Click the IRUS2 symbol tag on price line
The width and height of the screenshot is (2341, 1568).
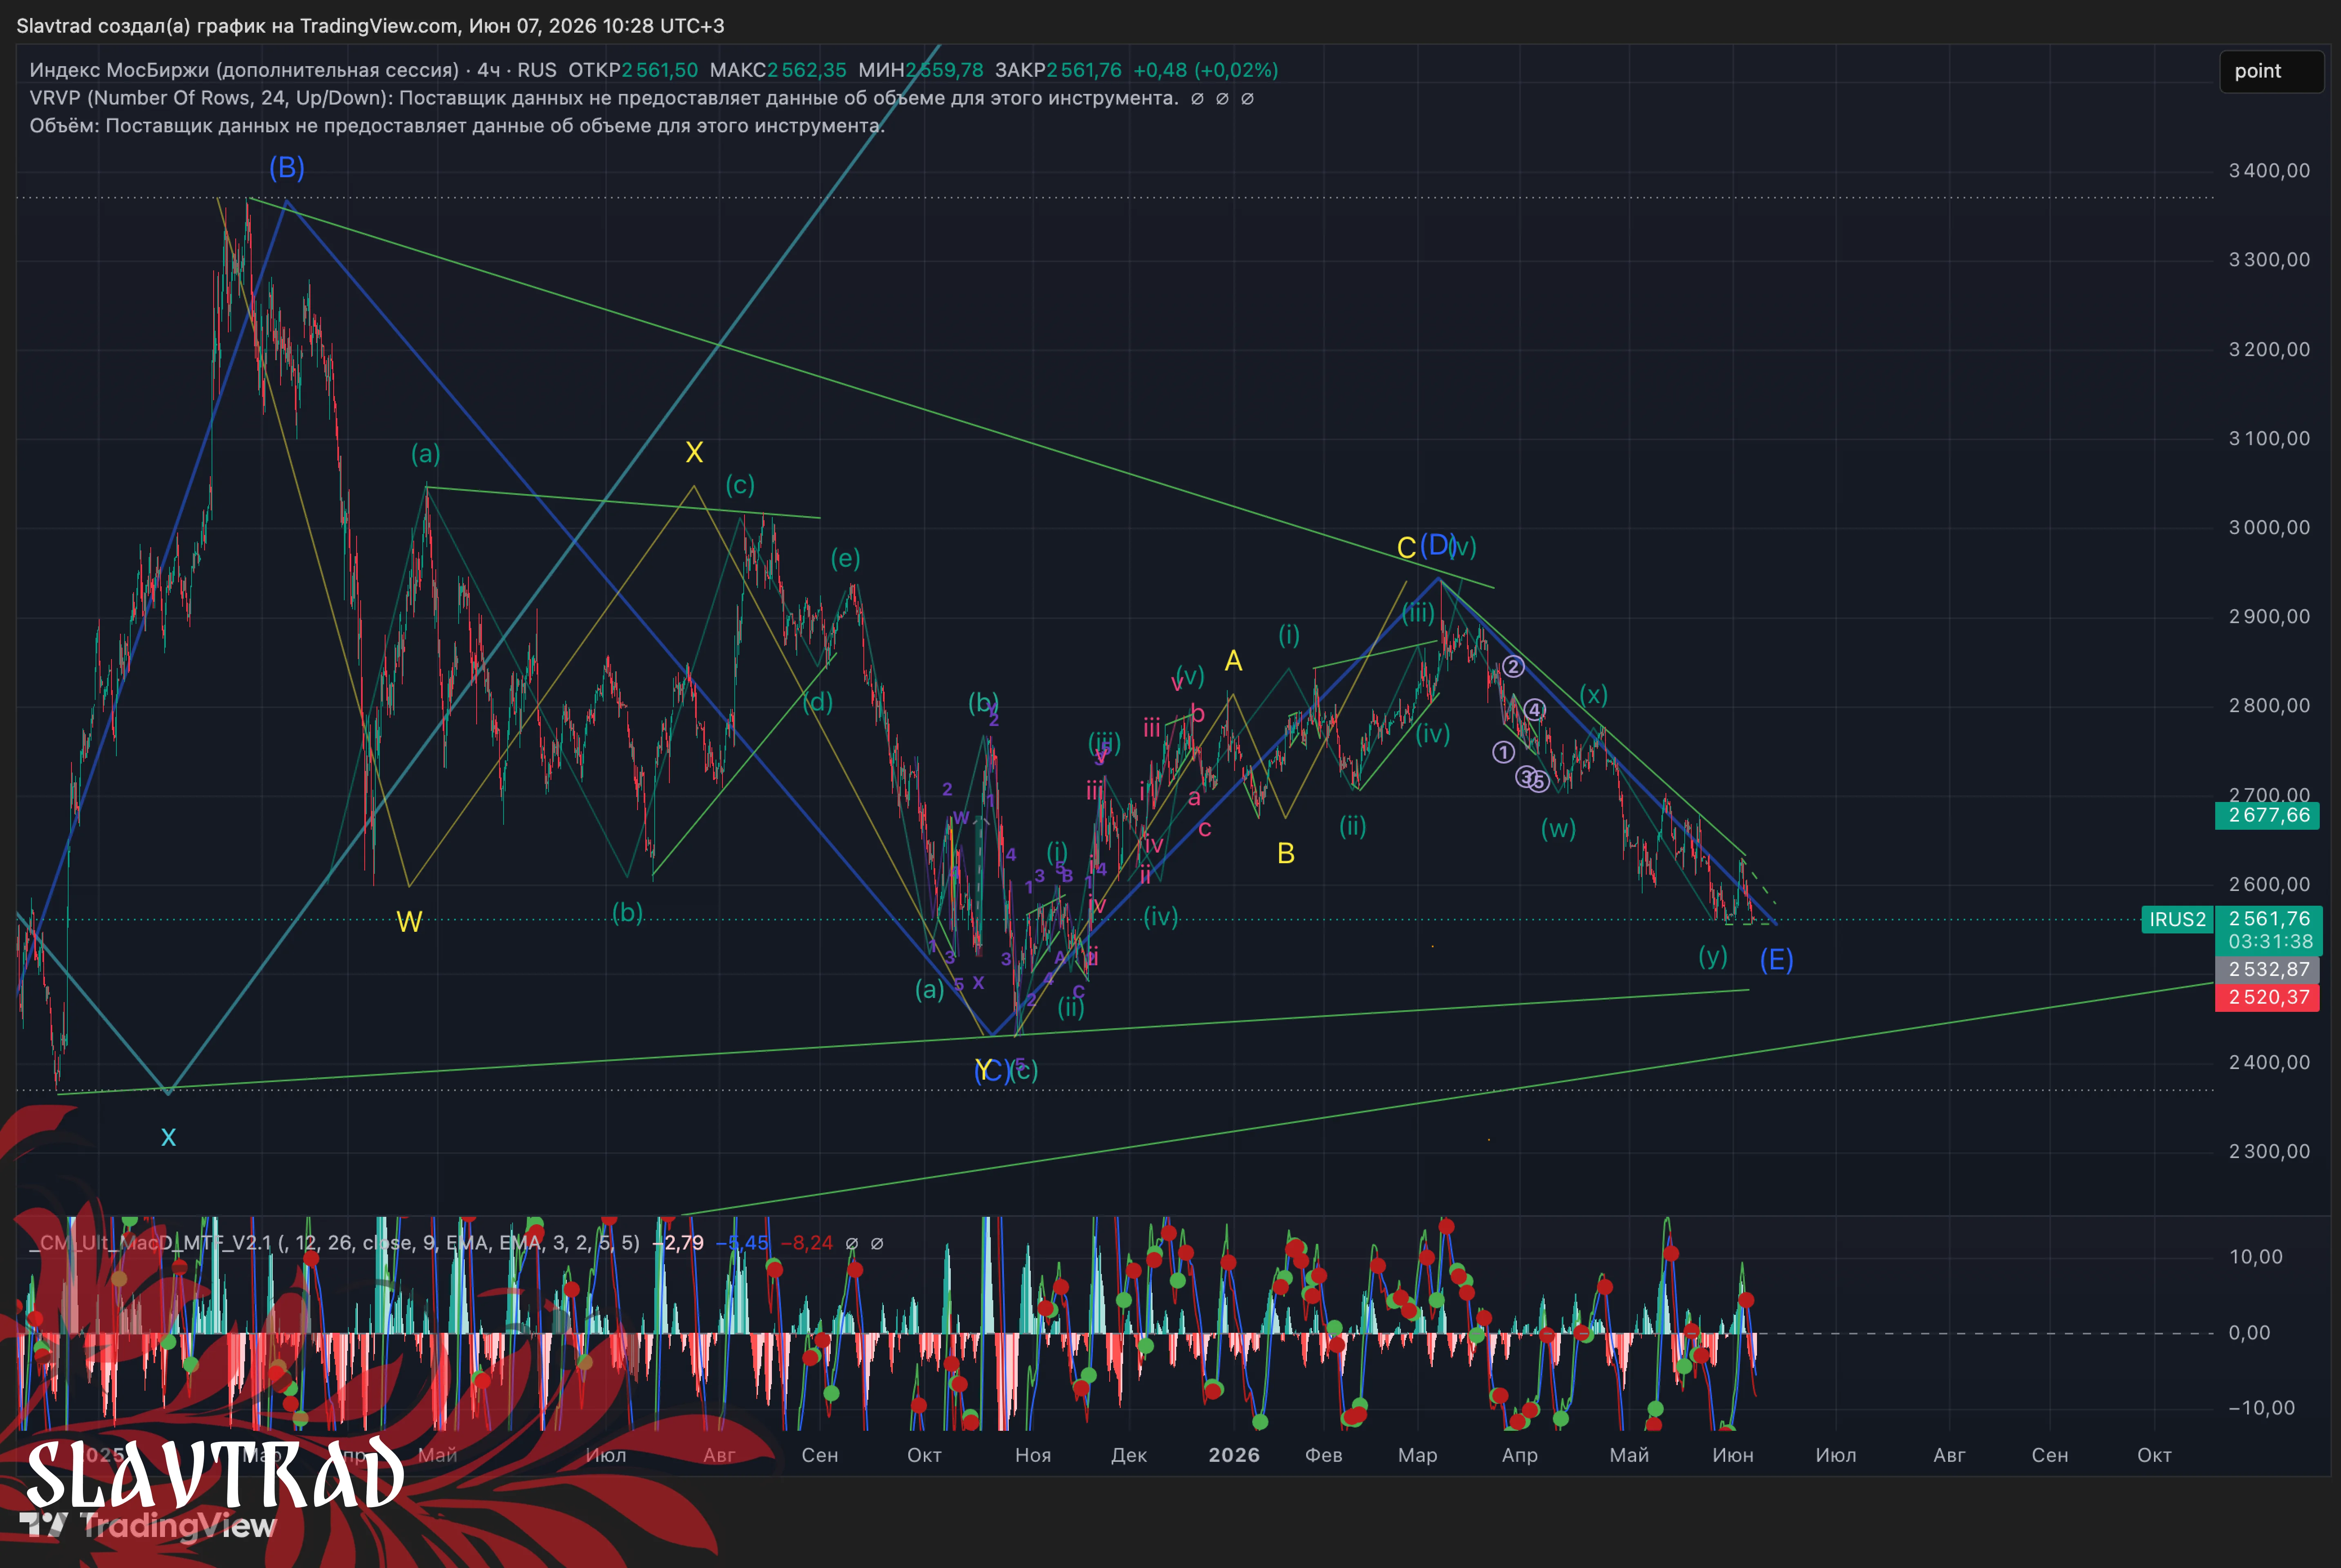tap(2177, 919)
